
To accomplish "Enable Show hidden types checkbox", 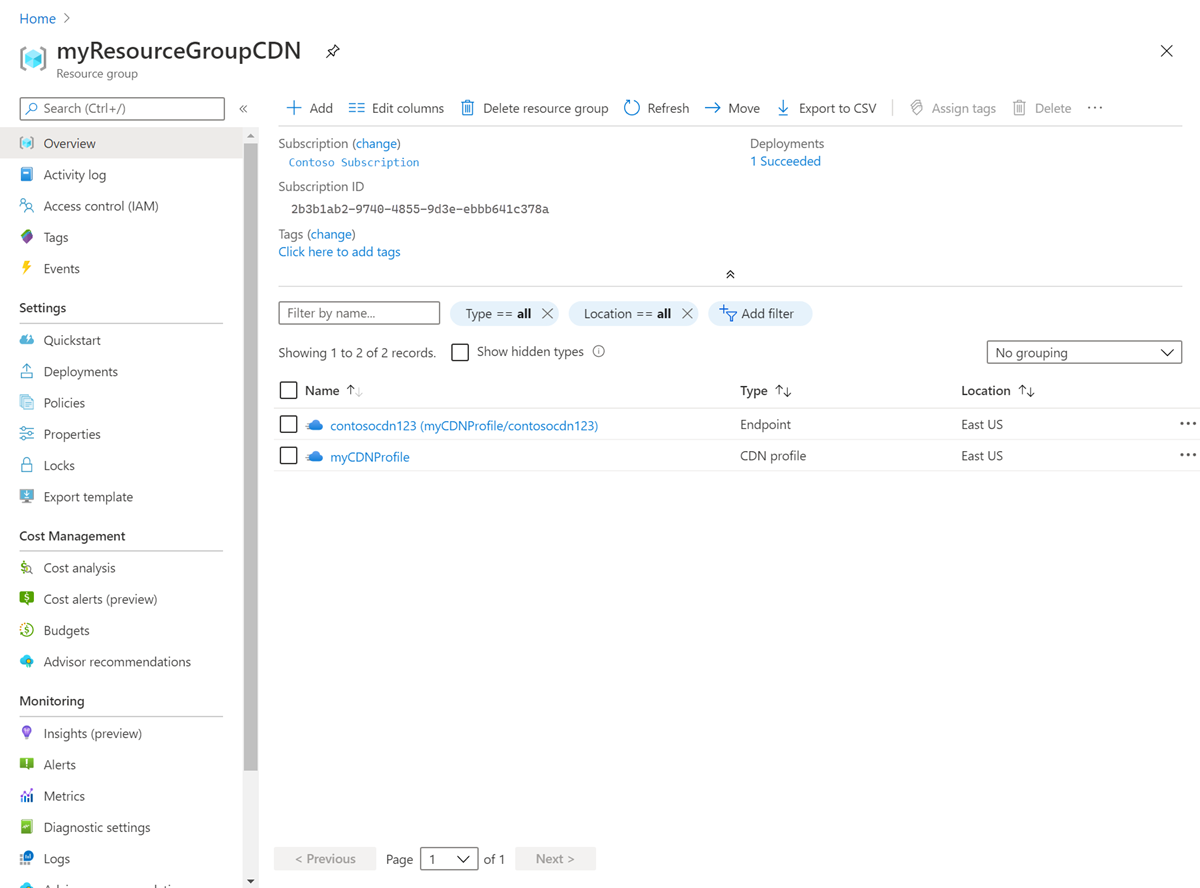I will [x=460, y=352].
